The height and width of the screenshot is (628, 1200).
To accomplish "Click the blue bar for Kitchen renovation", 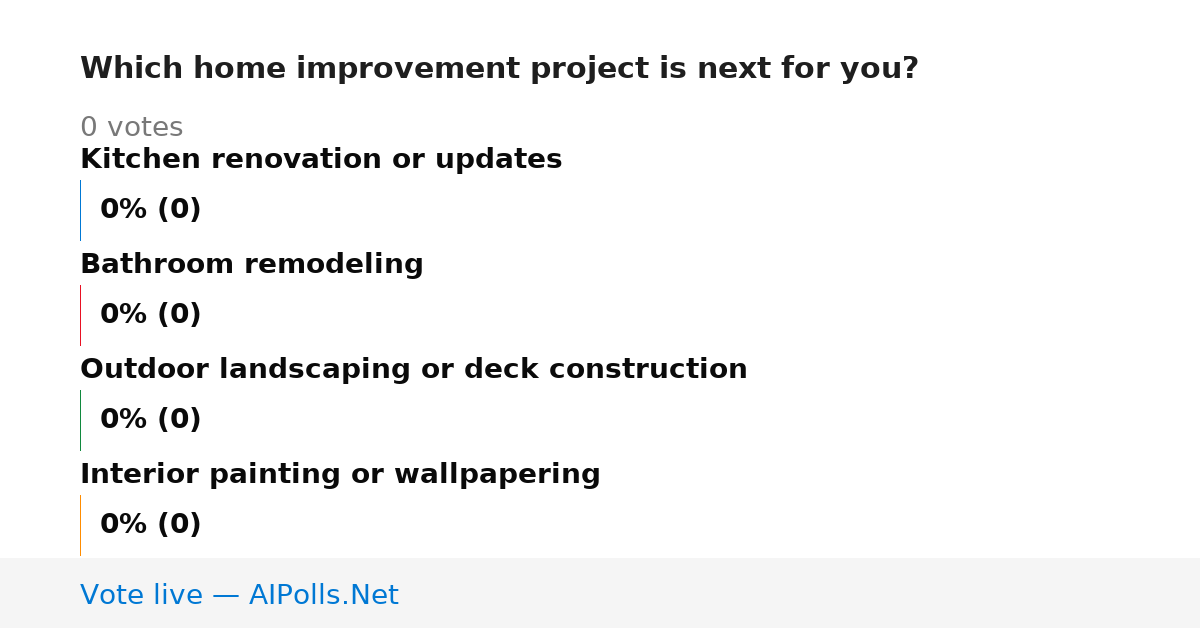I will [80, 210].
